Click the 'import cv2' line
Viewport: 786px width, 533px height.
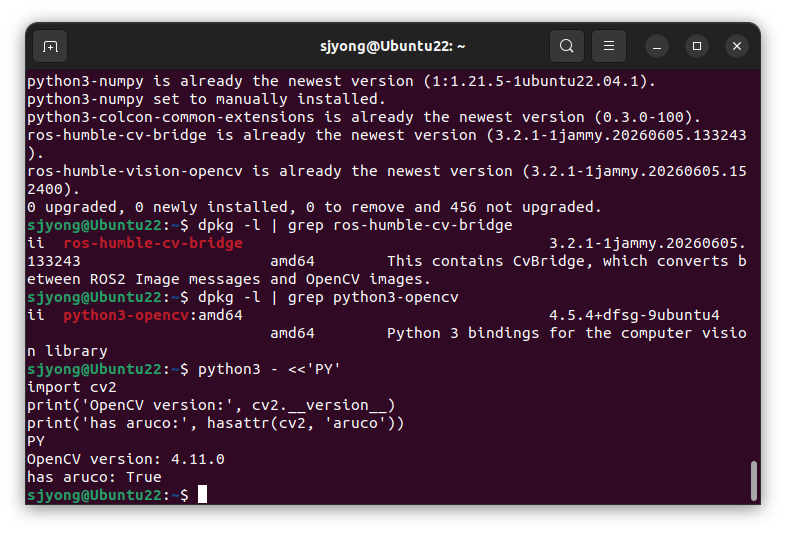pos(72,388)
